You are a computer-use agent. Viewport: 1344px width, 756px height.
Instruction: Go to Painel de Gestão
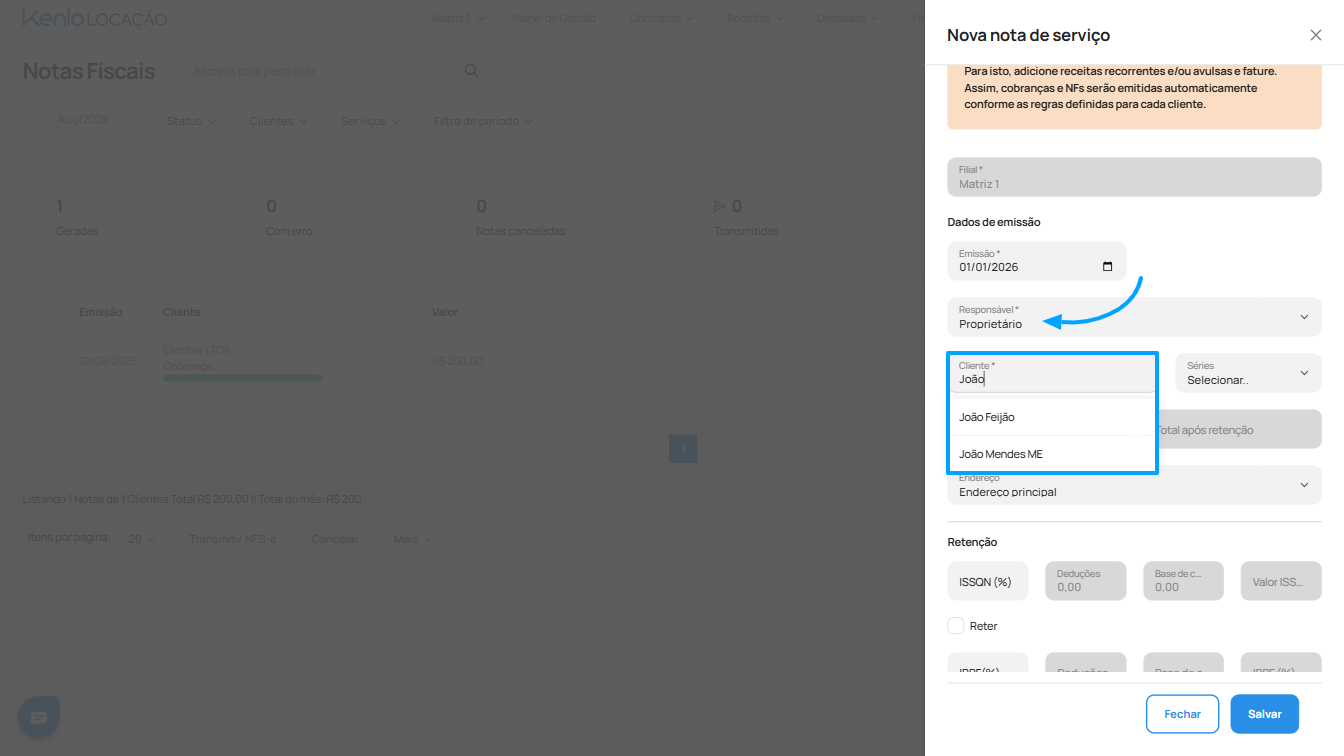pos(554,18)
